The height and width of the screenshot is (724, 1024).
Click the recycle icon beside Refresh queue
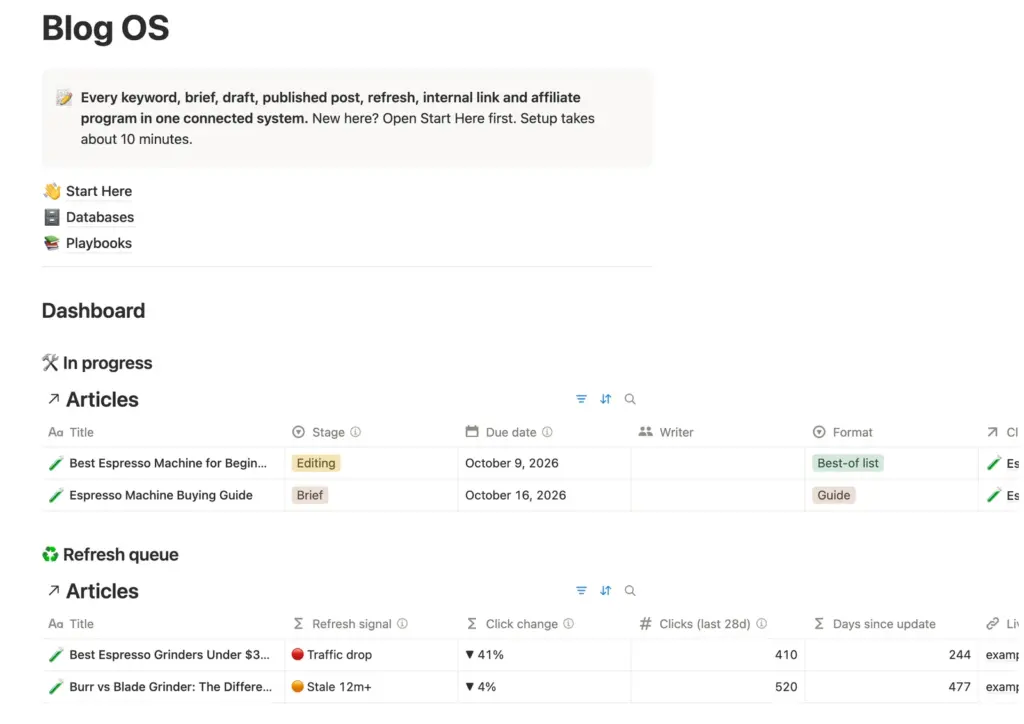[50, 554]
